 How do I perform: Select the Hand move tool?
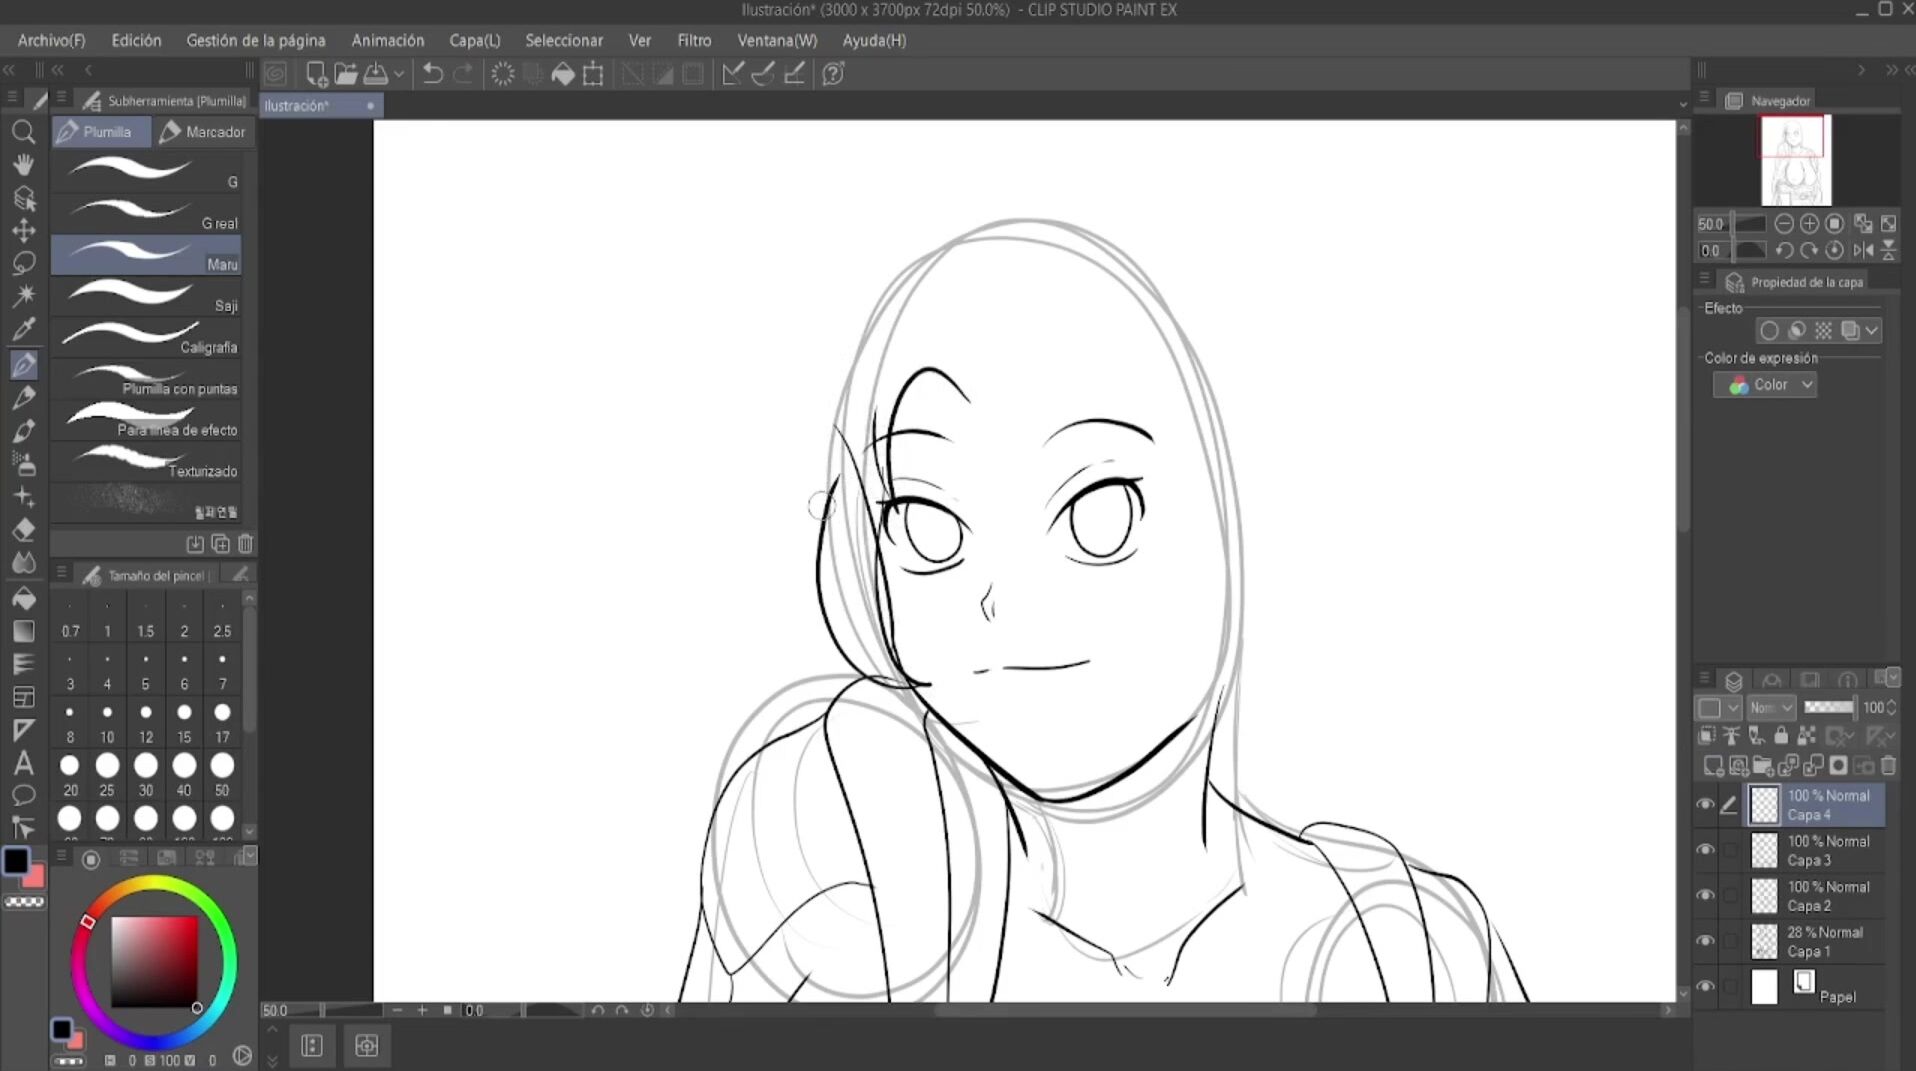[23, 165]
